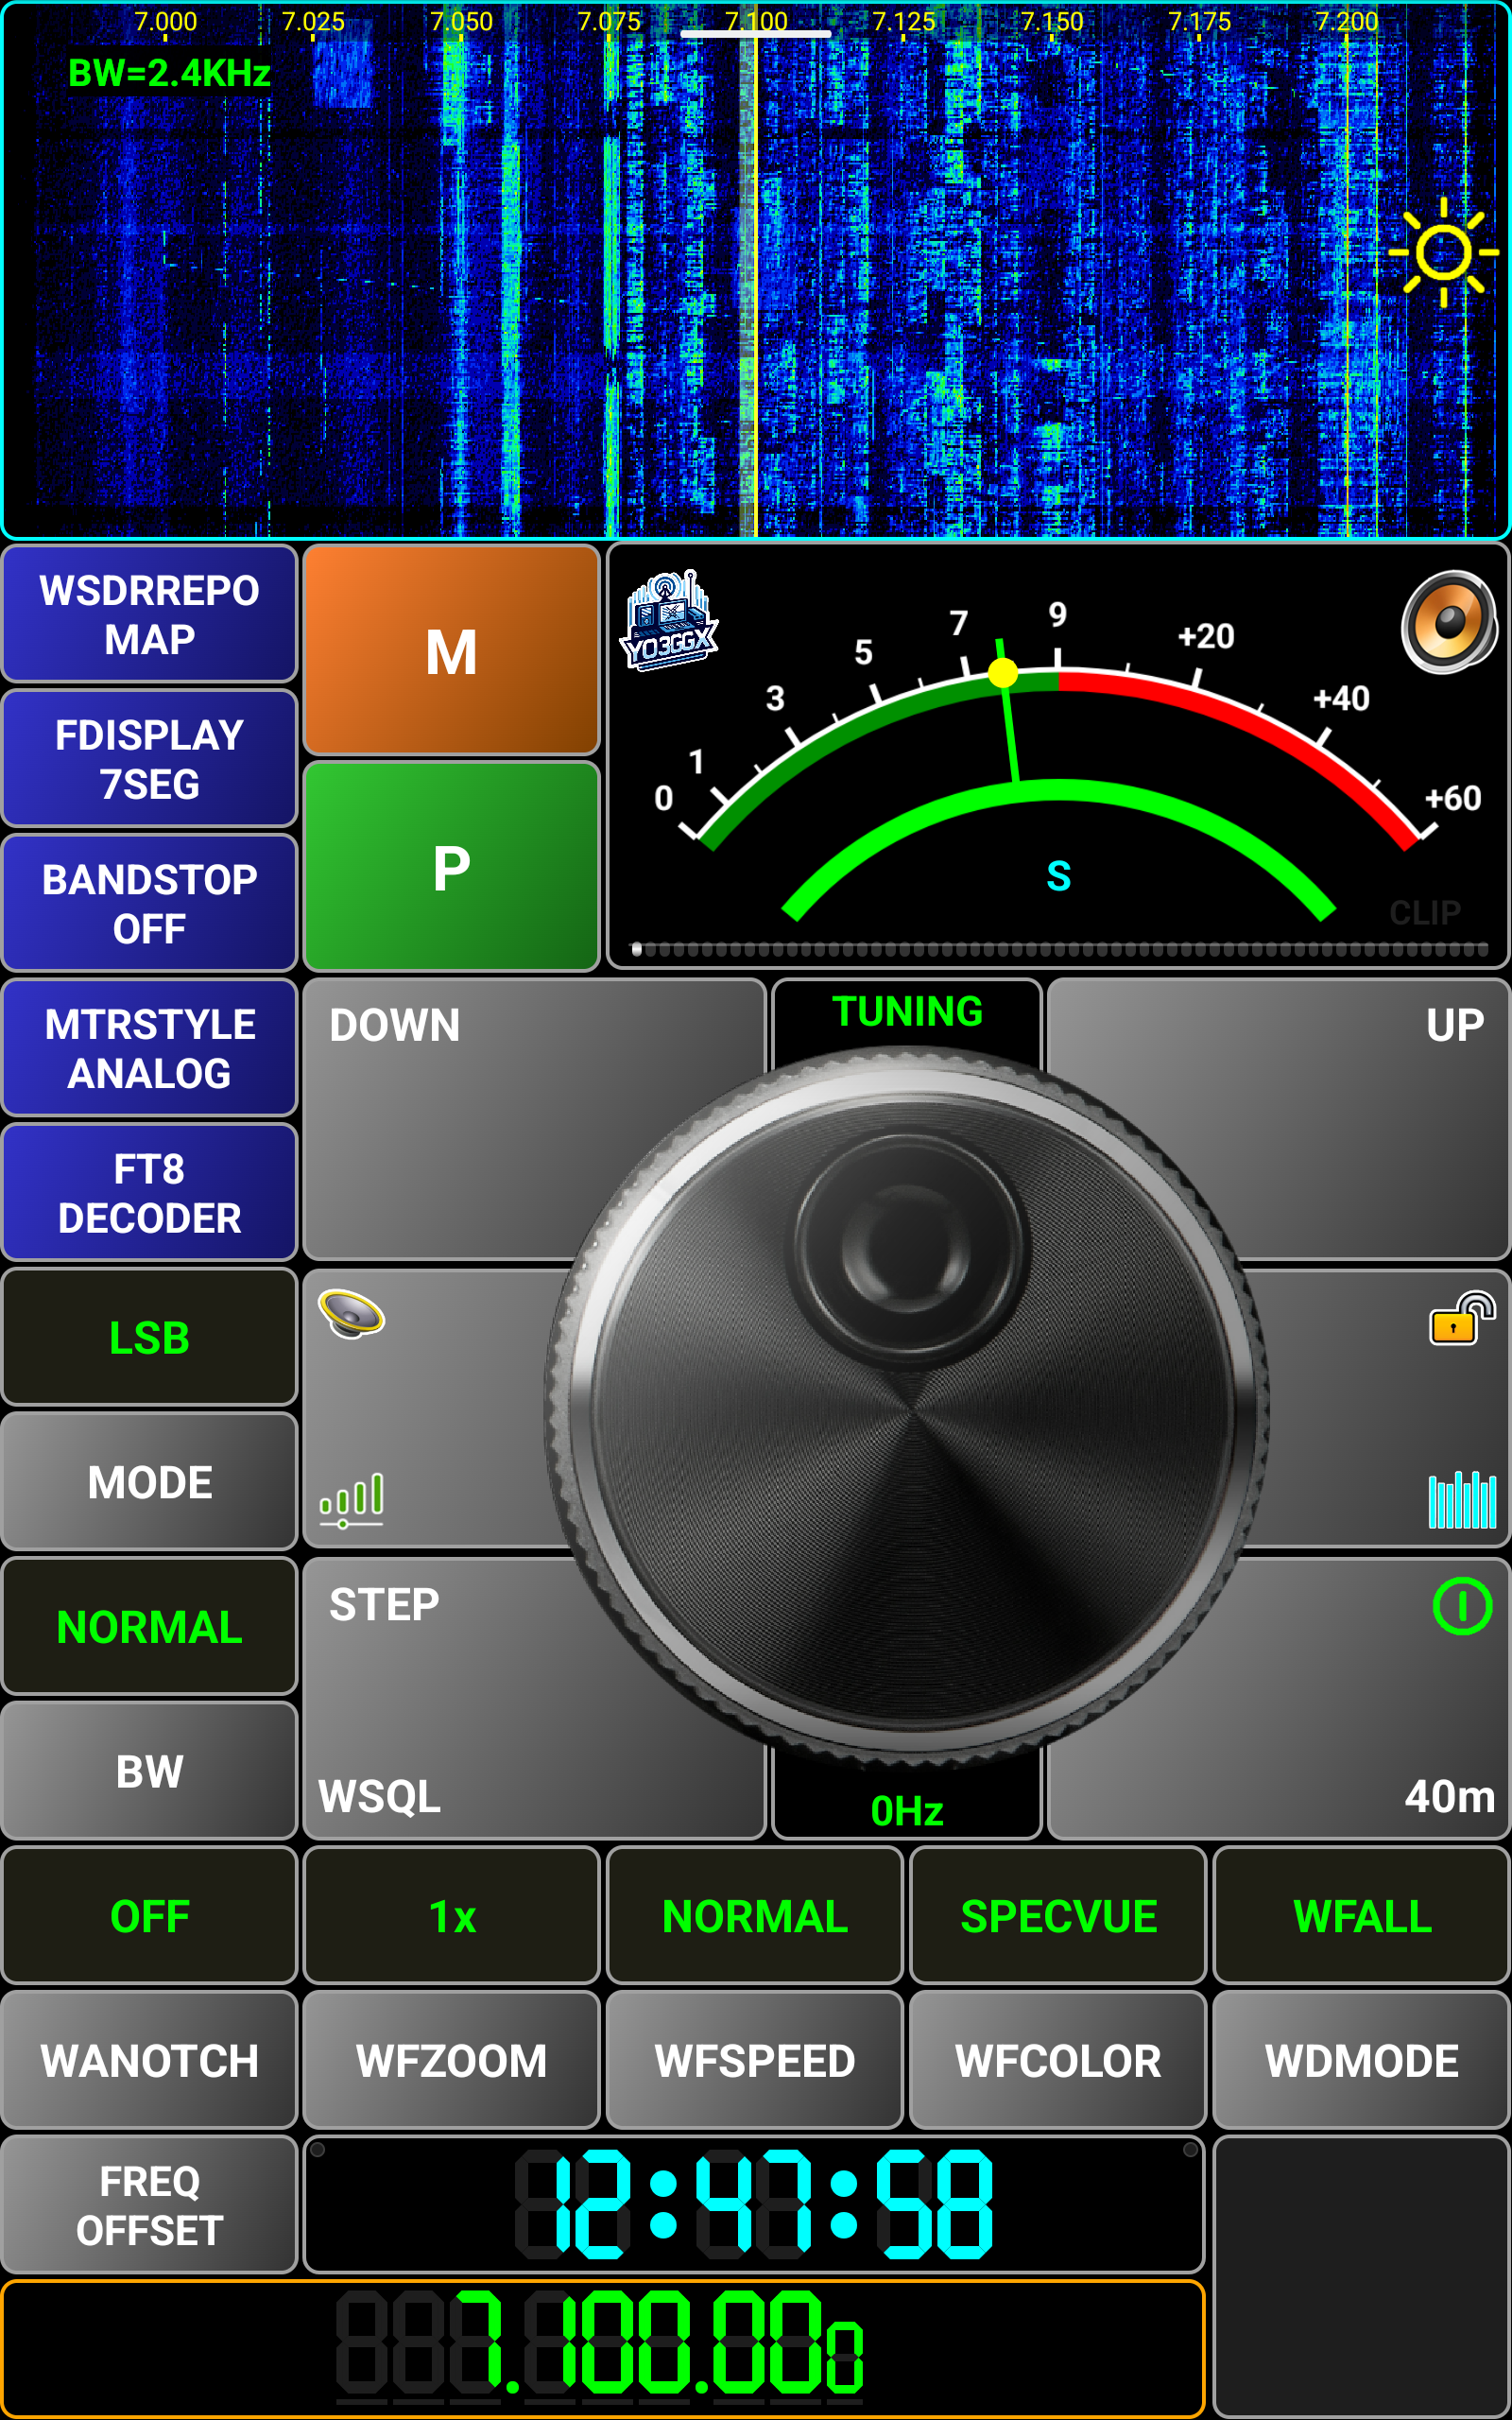Tap the cyan spectrum bars icon
Screen dimensions: 1512x2420
(x=1461, y=1499)
